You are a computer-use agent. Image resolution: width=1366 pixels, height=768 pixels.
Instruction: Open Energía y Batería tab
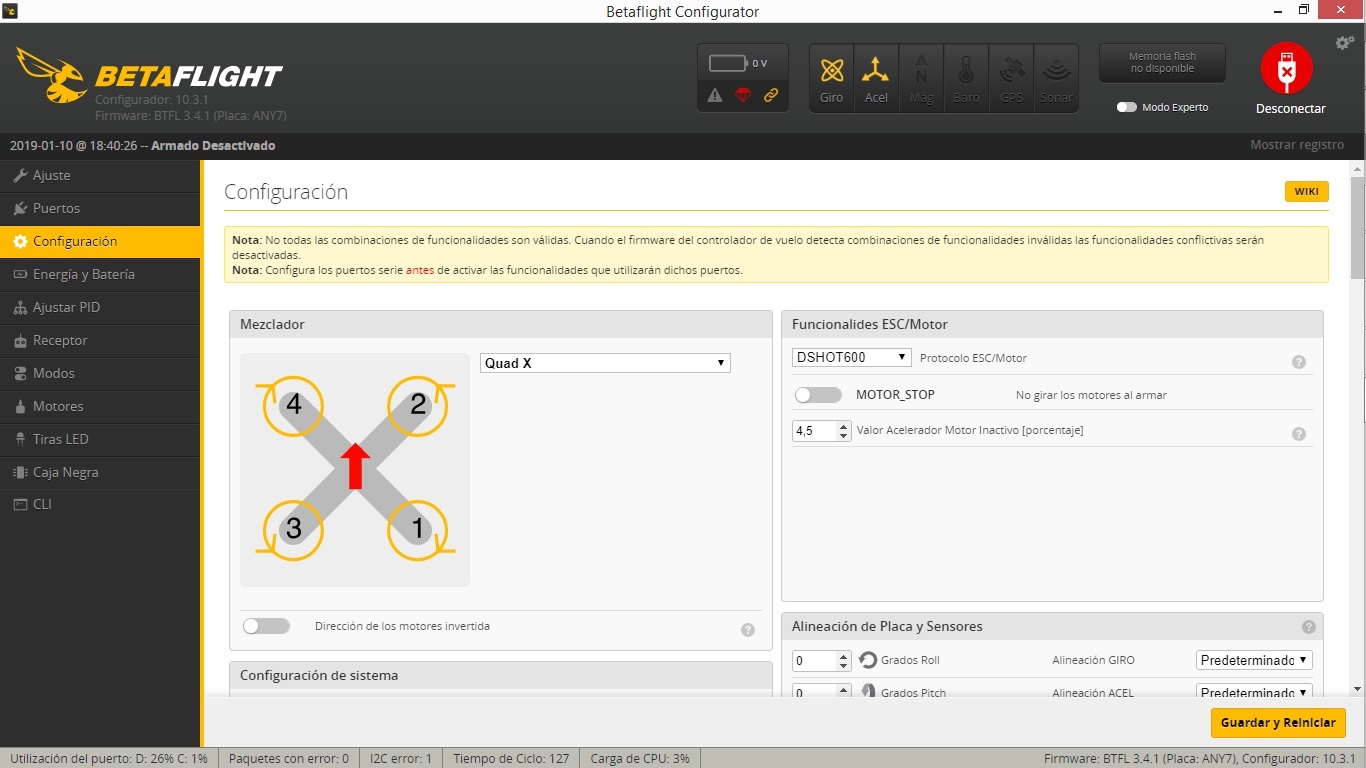(x=100, y=274)
